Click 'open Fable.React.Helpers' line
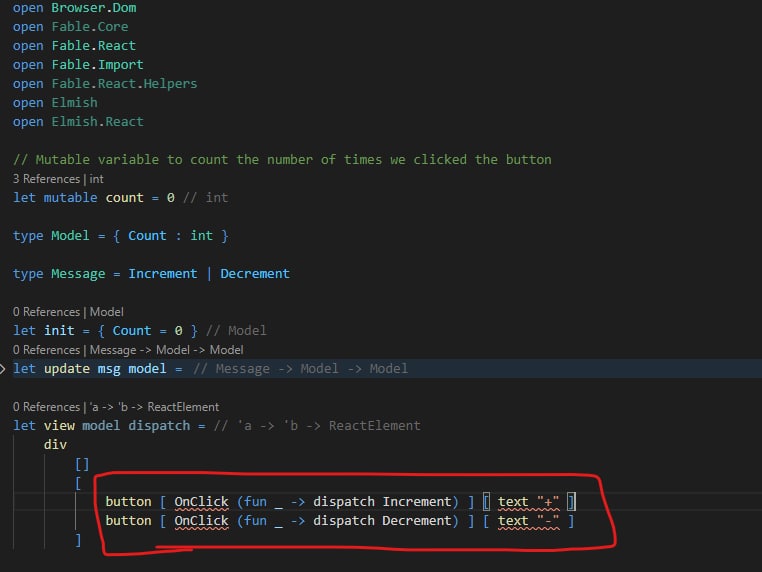The image size is (762, 572). [105, 84]
